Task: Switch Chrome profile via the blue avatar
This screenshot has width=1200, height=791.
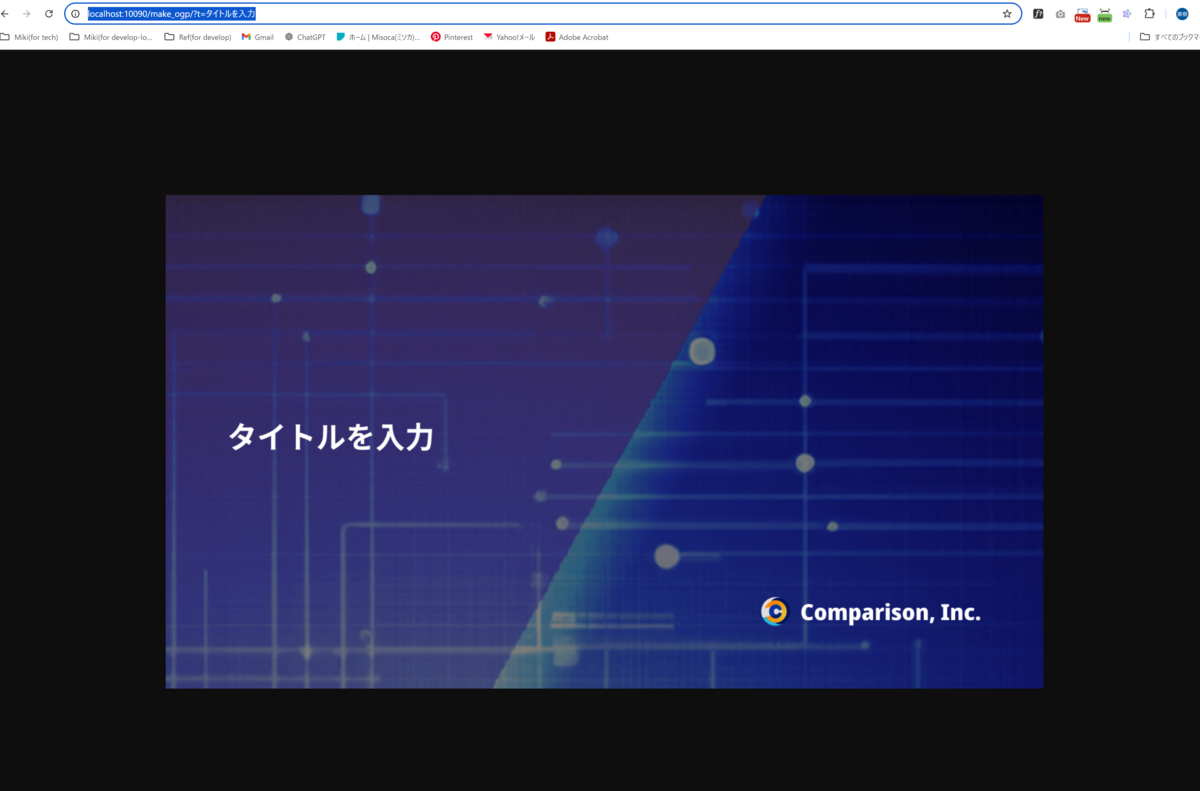Action: [x=1183, y=13]
